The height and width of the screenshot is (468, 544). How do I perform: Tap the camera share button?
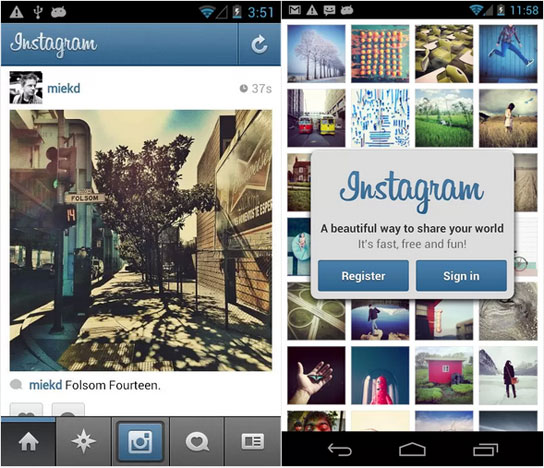[140, 441]
